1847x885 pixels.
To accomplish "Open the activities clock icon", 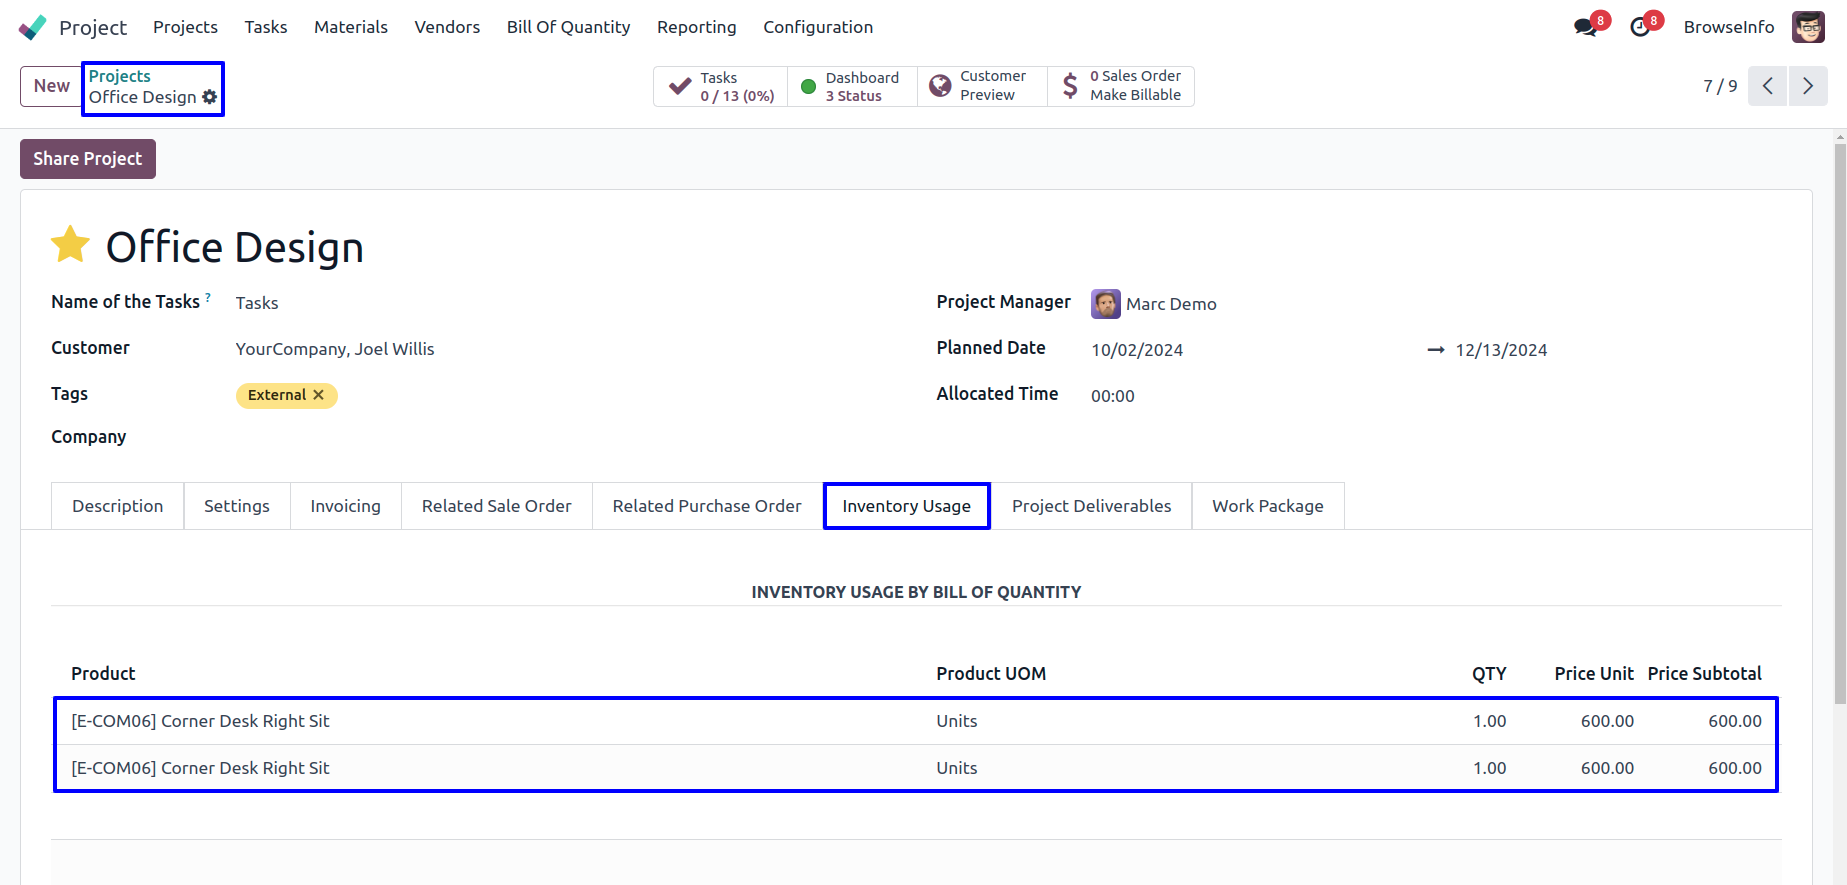I will click(1640, 27).
